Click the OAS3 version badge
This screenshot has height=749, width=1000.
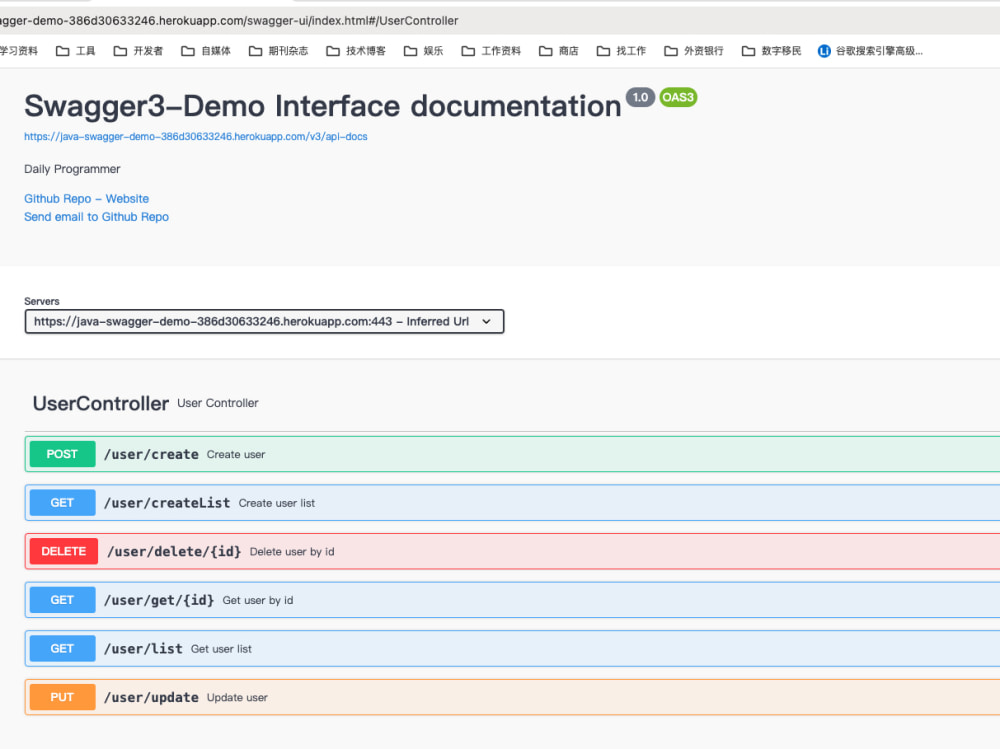pyautogui.click(x=678, y=97)
